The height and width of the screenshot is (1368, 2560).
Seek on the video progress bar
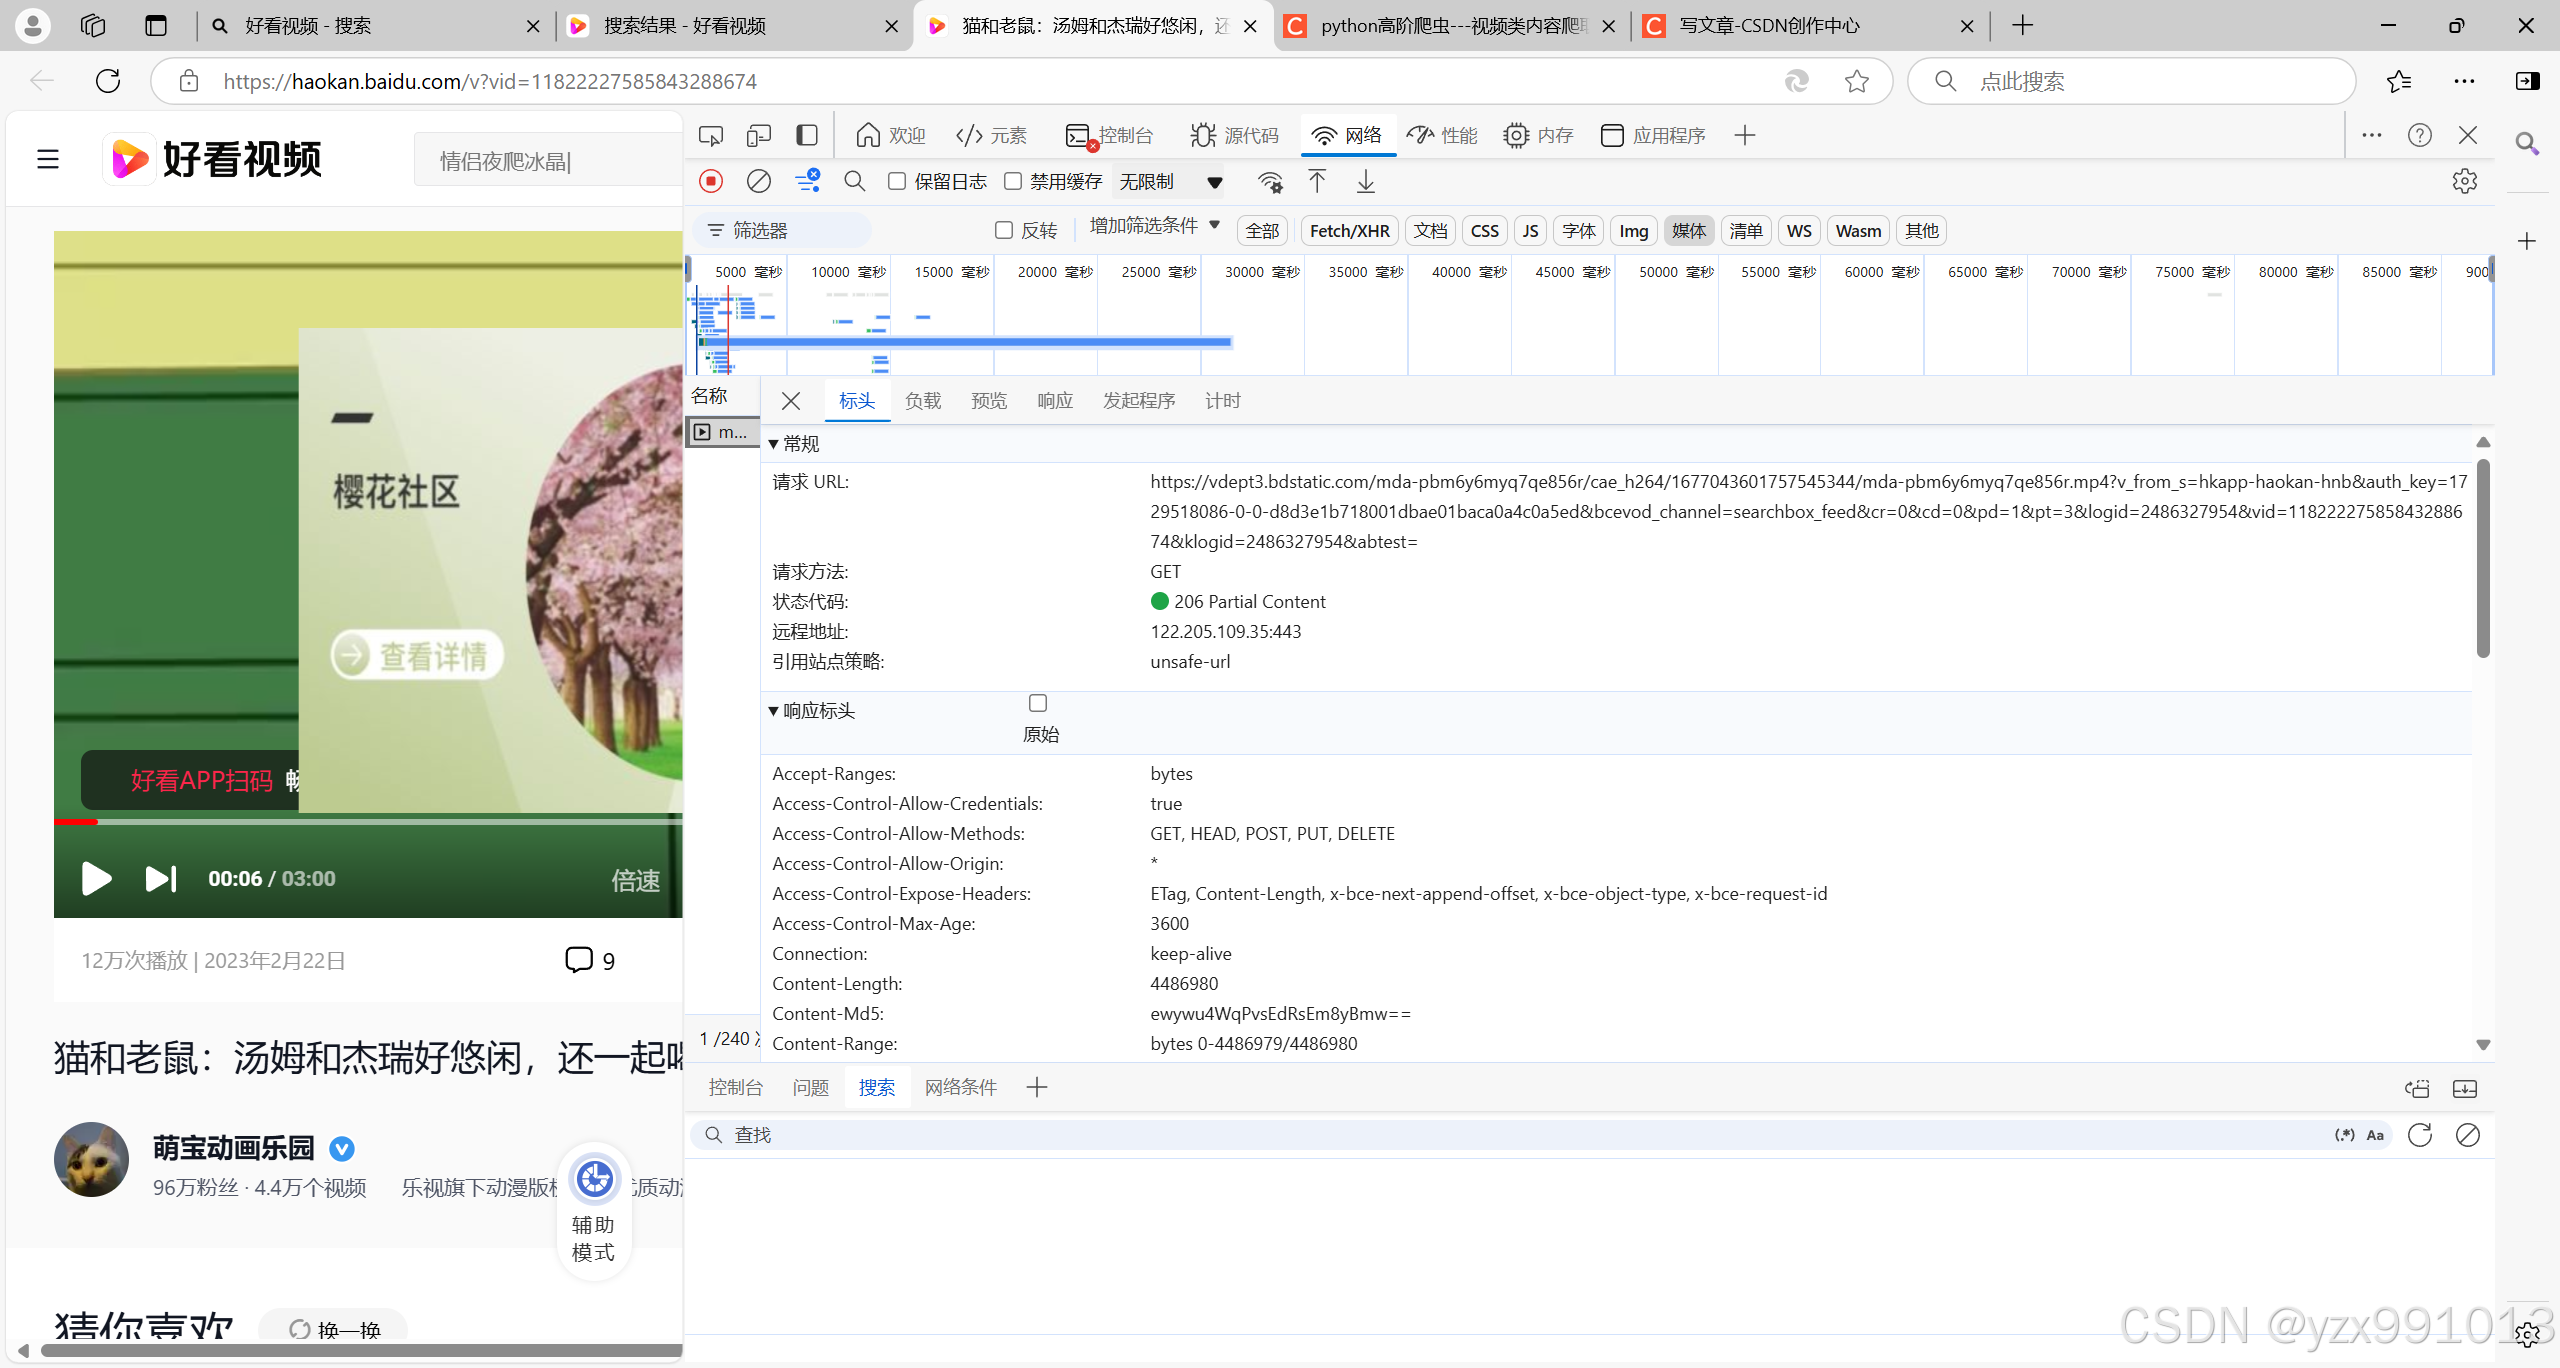tap(368, 822)
